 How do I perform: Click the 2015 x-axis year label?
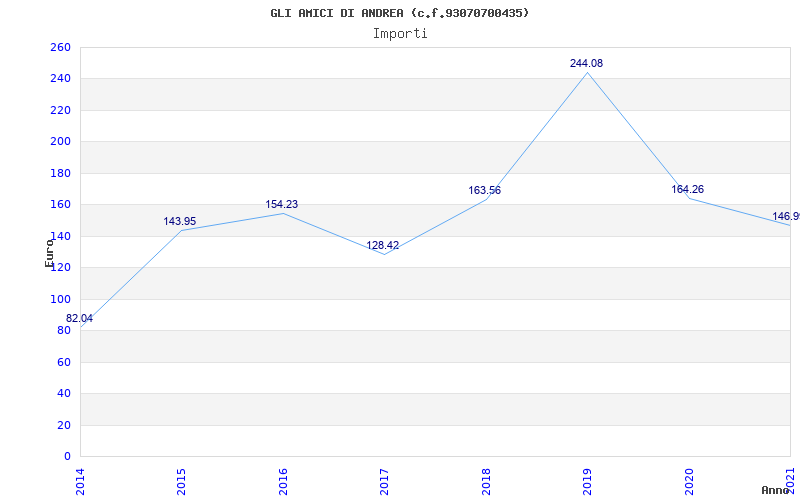(181, 482)
